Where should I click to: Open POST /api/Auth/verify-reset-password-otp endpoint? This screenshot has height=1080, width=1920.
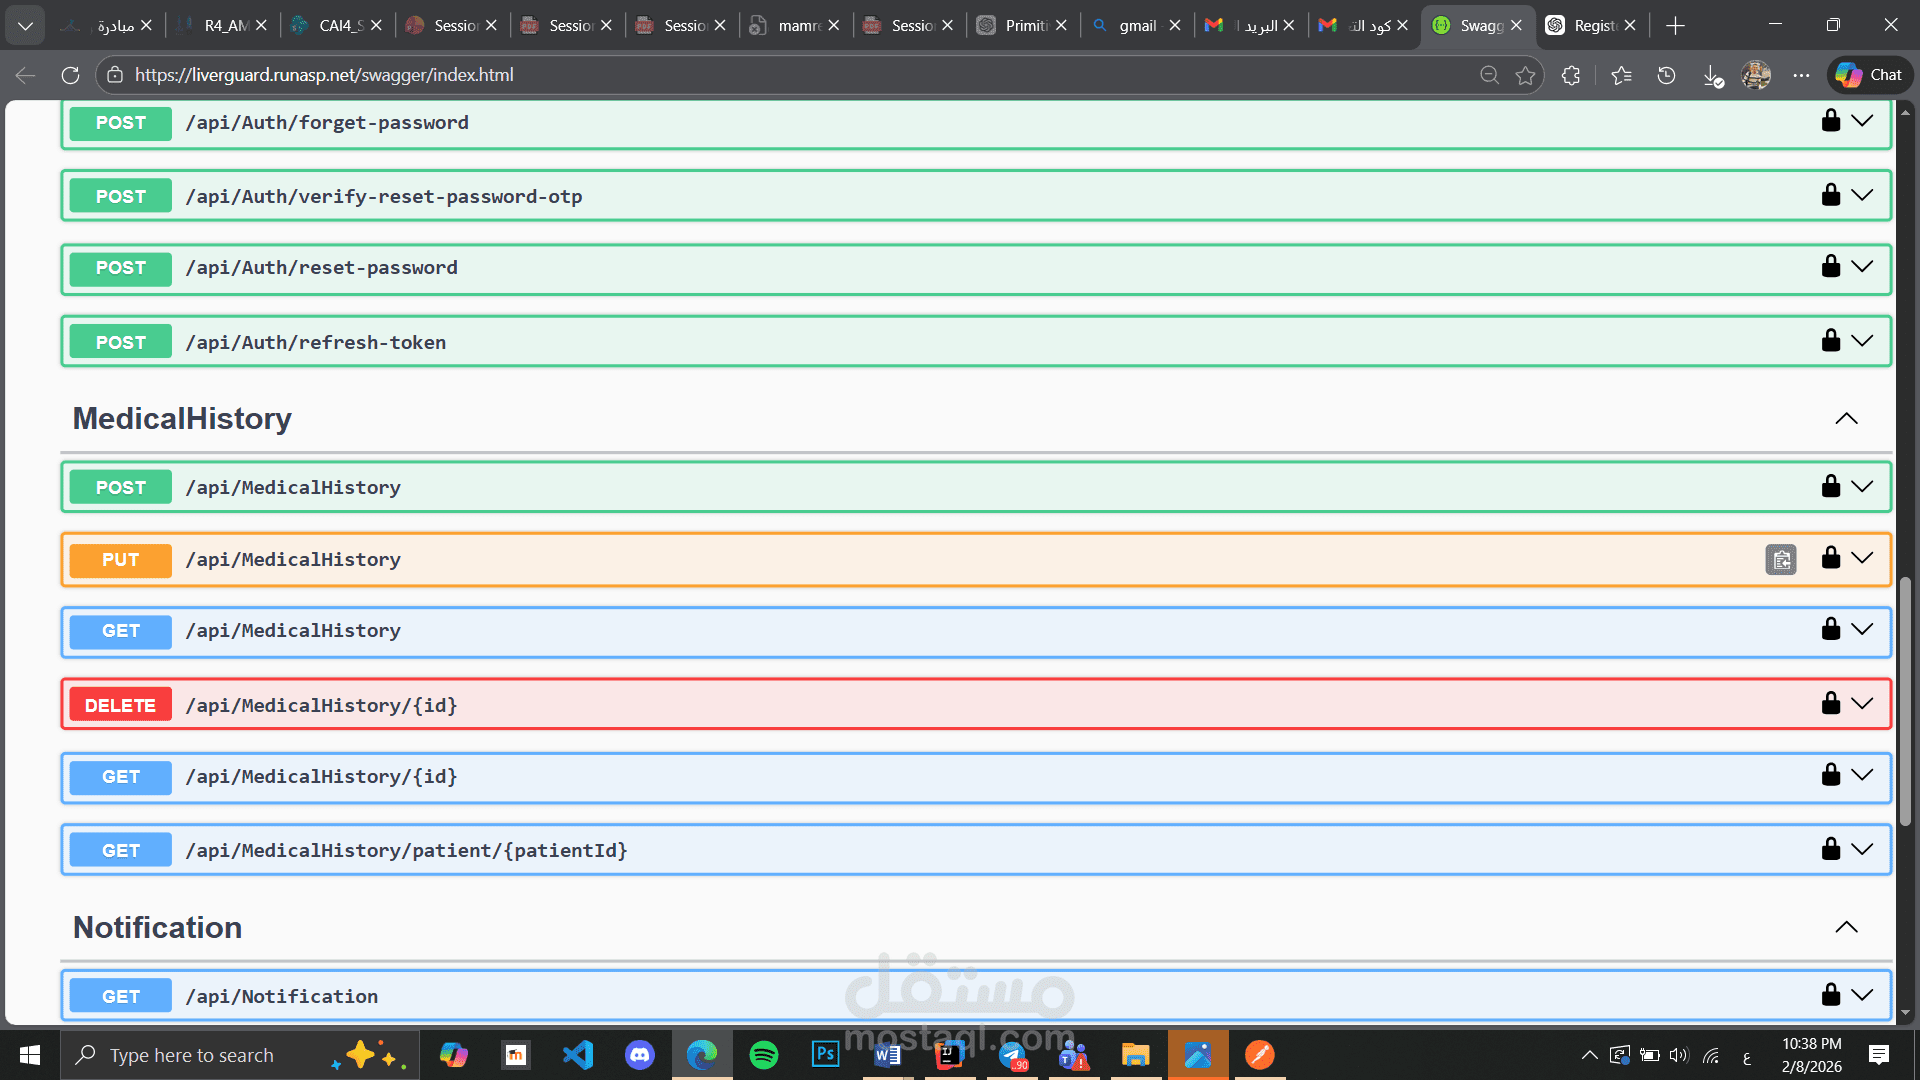pos(383,197)
